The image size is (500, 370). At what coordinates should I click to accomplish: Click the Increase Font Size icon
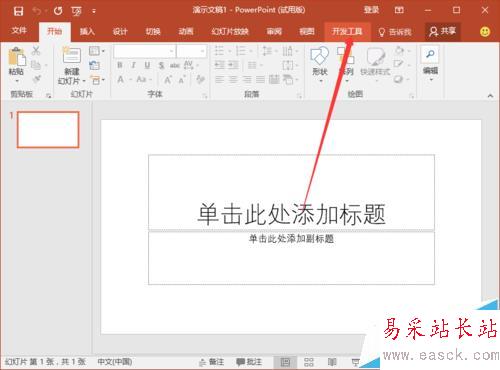pos(168,80)
